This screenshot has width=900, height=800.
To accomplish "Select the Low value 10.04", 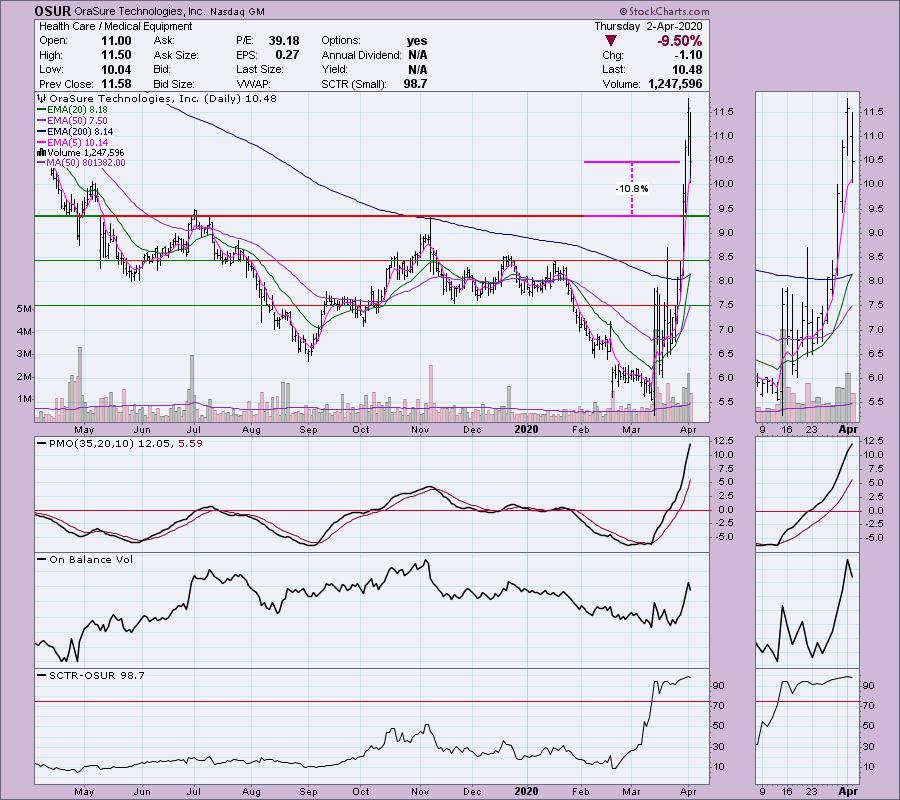I will pyautogui.click(x=117, y=69).
